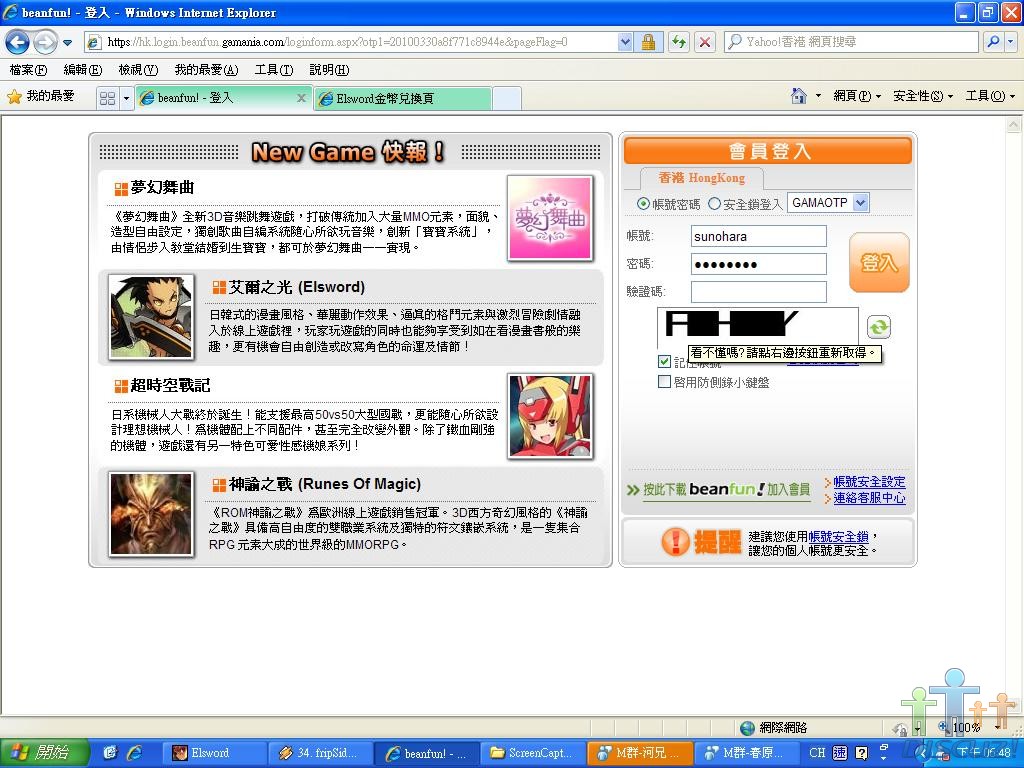The height and width of the screenshot is (768, 1024).
Task: Open the 檔案(F) menu
Action: tap(28, 70)
